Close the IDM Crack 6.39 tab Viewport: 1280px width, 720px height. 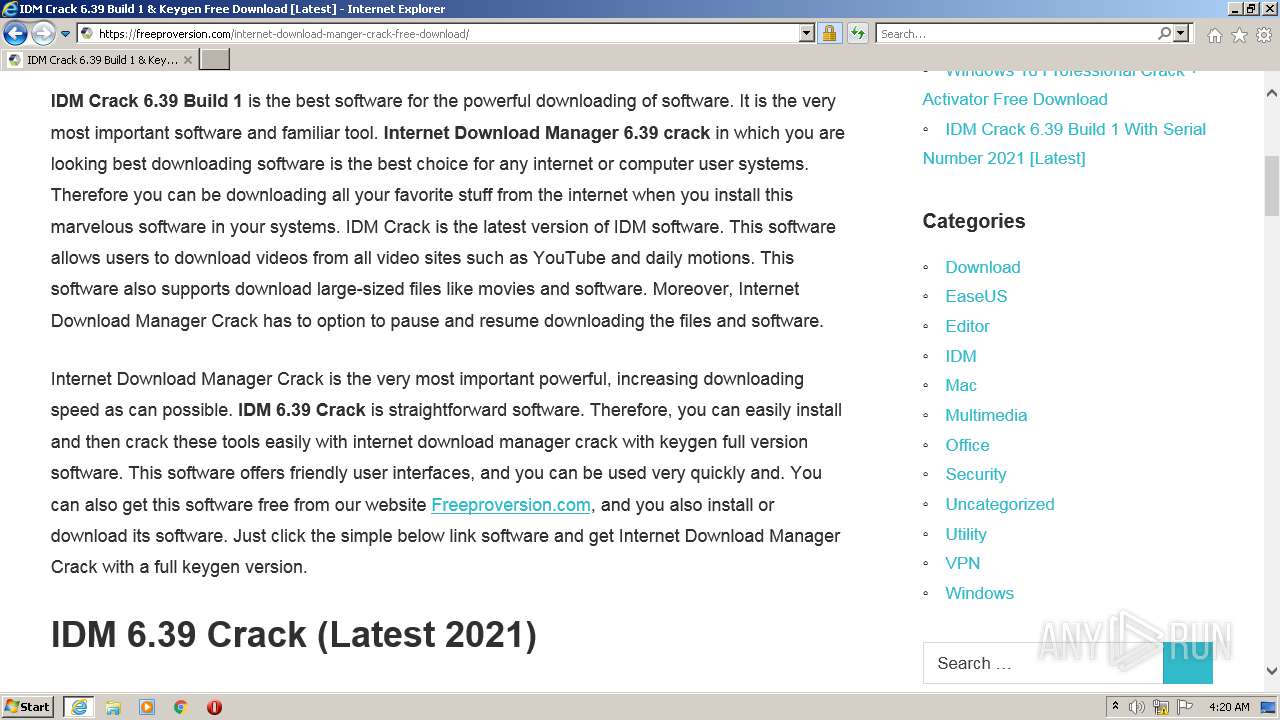coord(187,60)
